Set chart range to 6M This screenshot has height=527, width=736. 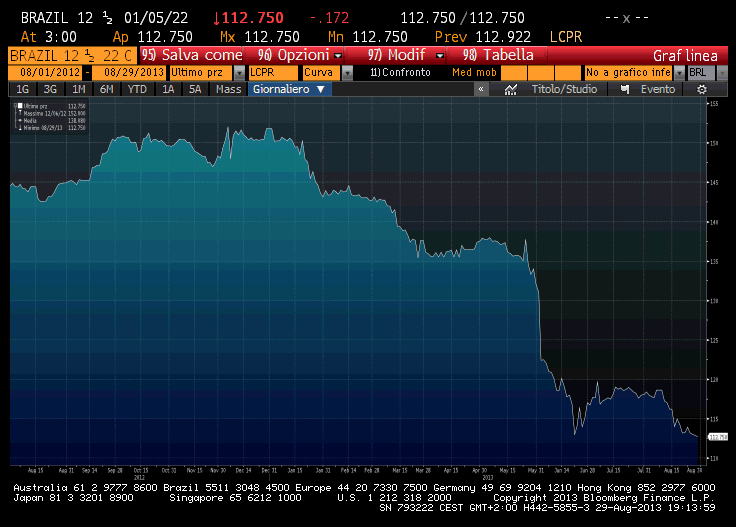(106, 89)
